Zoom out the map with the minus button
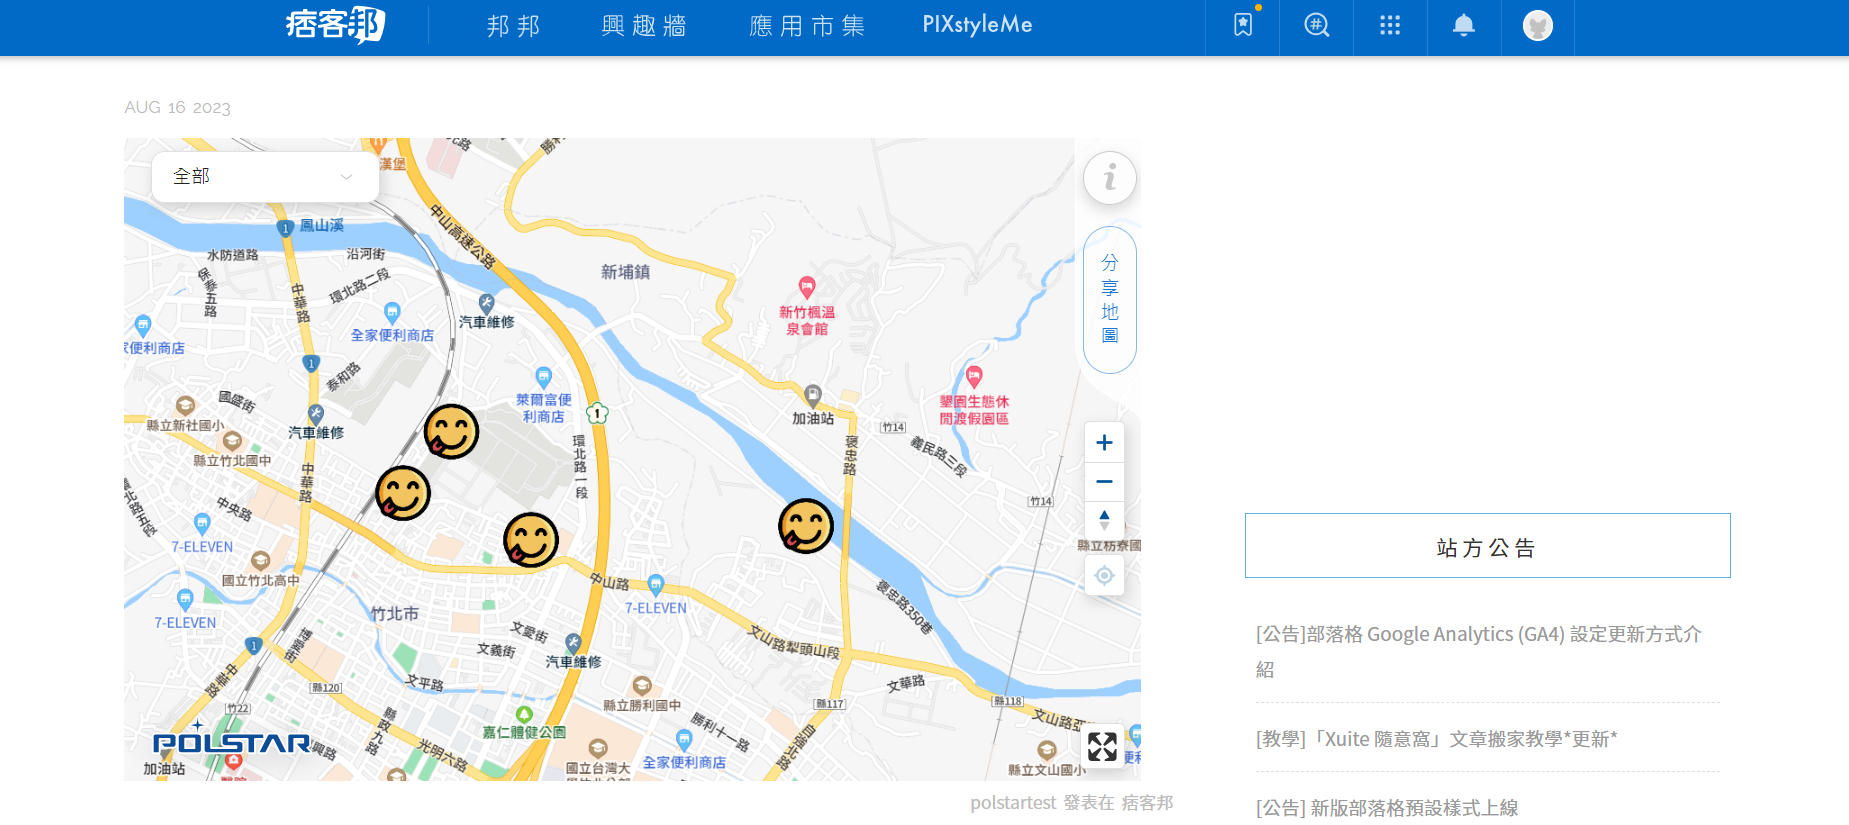The height and width of the screenshot is (825, 1849). [1105, 481]
